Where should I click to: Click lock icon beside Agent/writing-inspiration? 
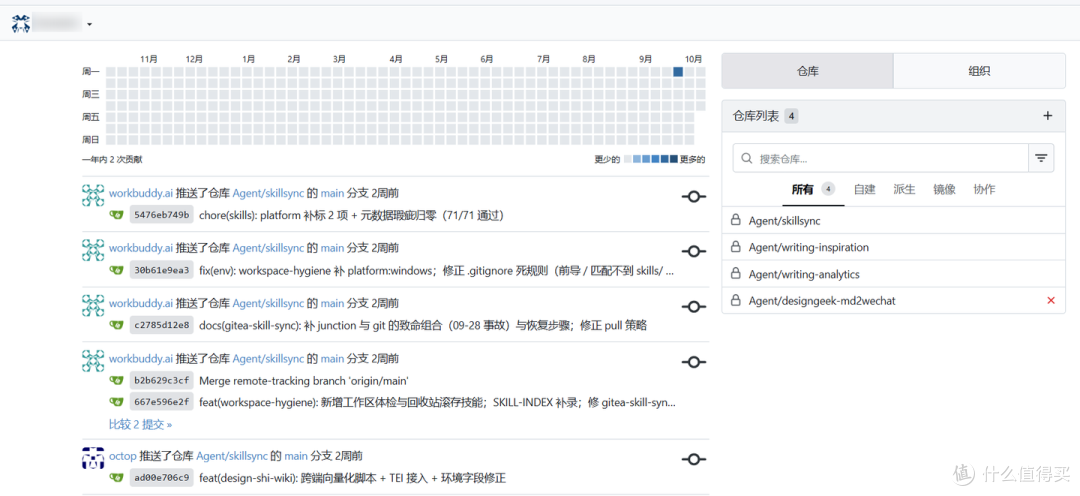[736, 247]
